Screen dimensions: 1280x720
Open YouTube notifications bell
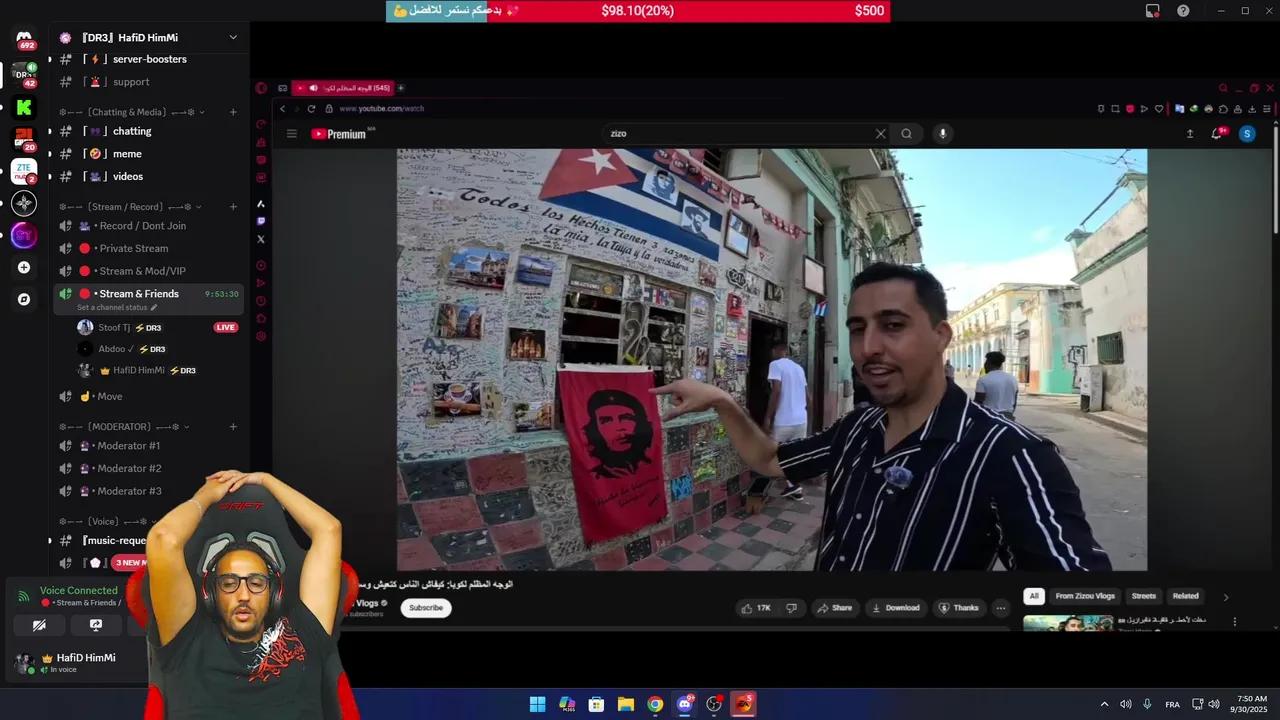(1217, 134)
